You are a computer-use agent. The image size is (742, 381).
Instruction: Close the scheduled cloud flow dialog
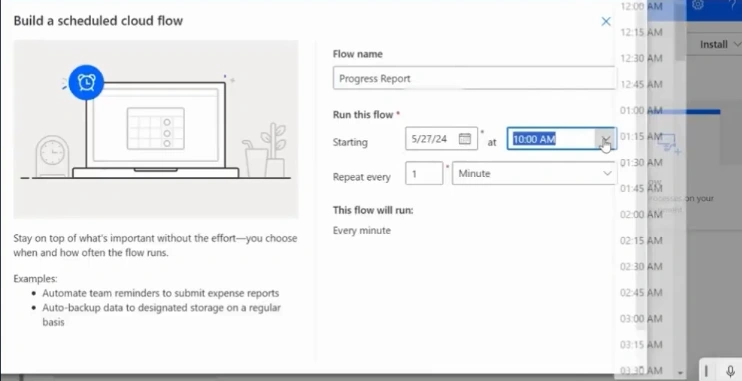(606, 21)
